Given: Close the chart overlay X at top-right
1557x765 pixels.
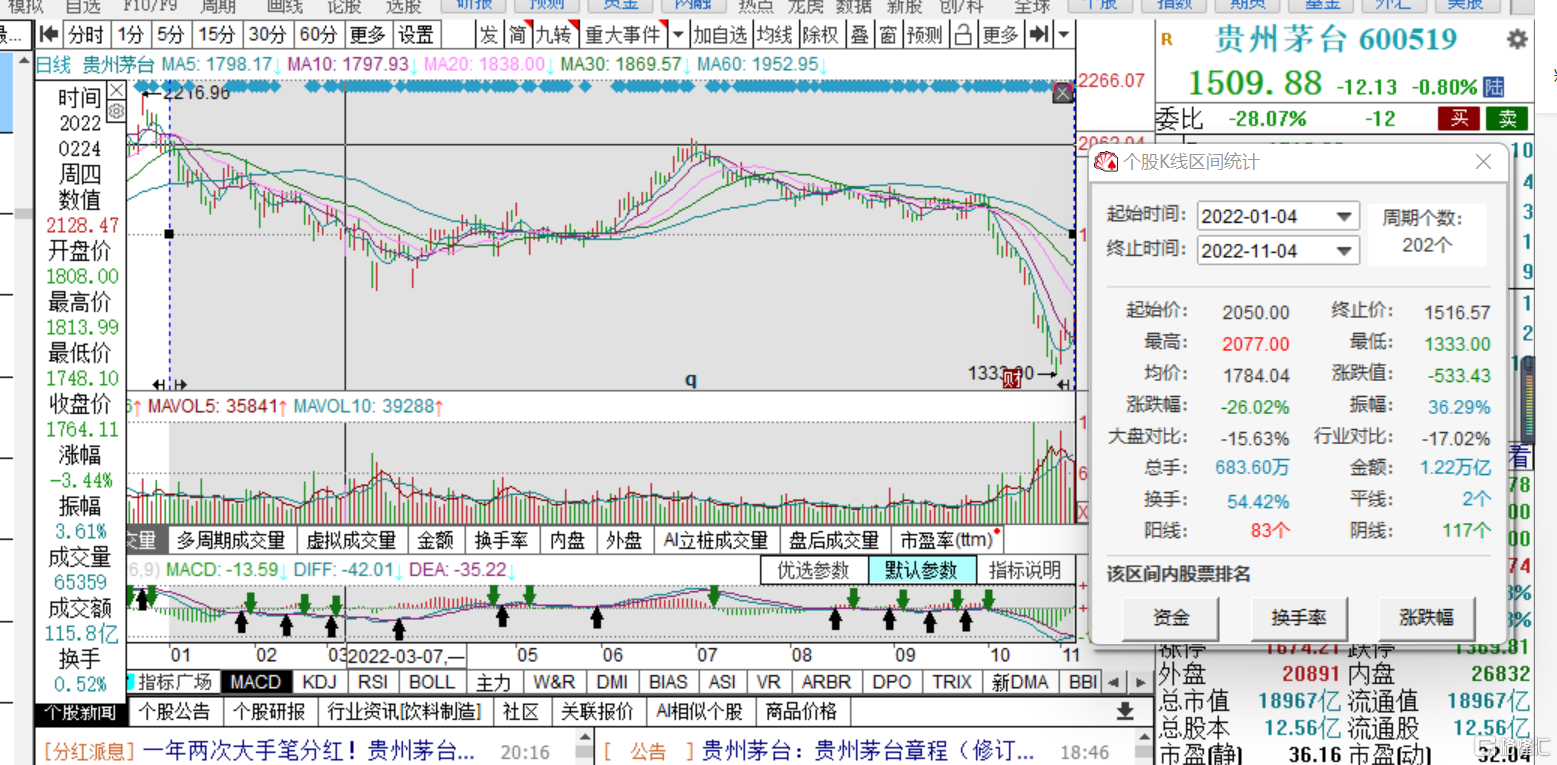Looking at the screenshot, I should 1062,93.
